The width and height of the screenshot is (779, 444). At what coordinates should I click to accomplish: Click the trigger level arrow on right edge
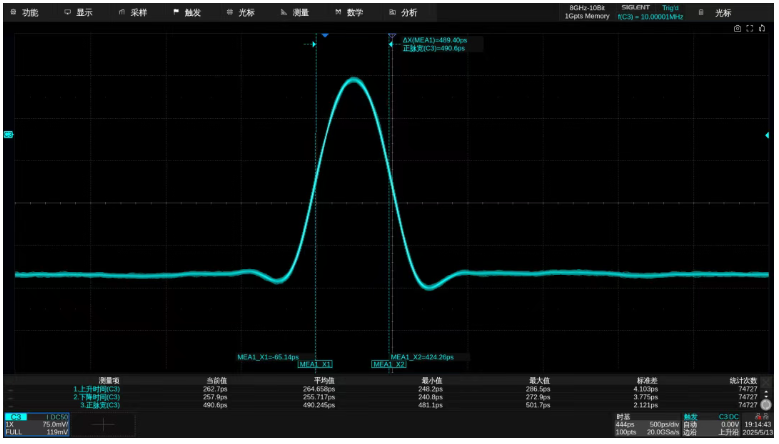tap(767, 135)
